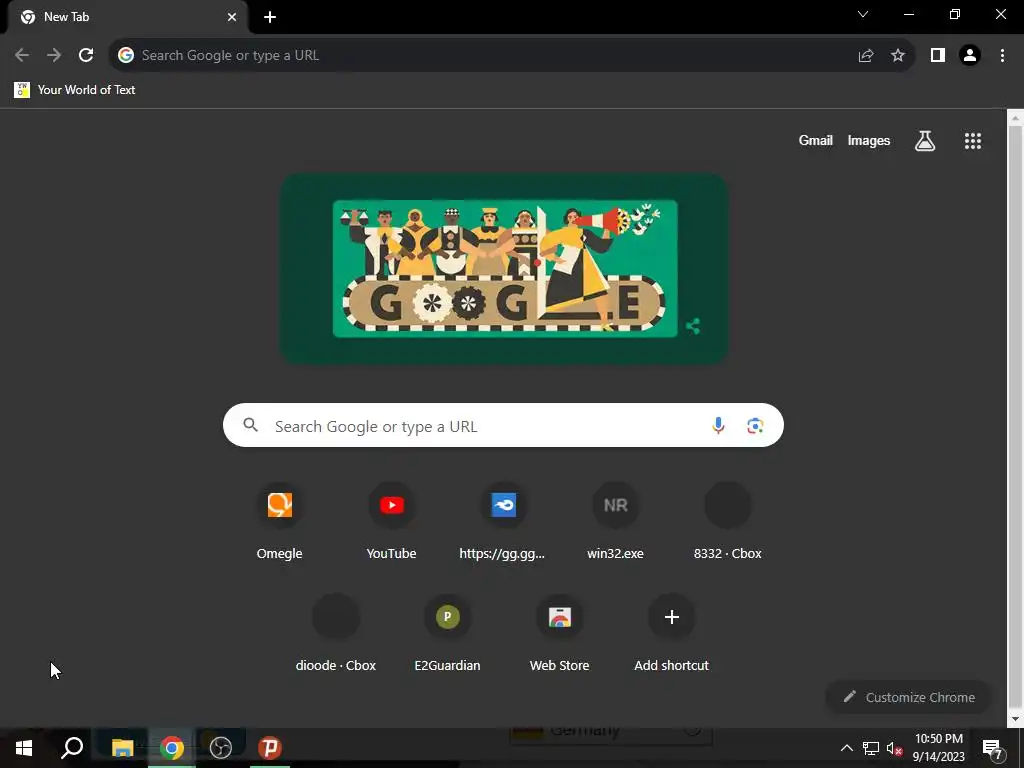The width and height of the screenshot is (1024, 768).
Task: Toggle the Chrome side panel
Action: 938,56
